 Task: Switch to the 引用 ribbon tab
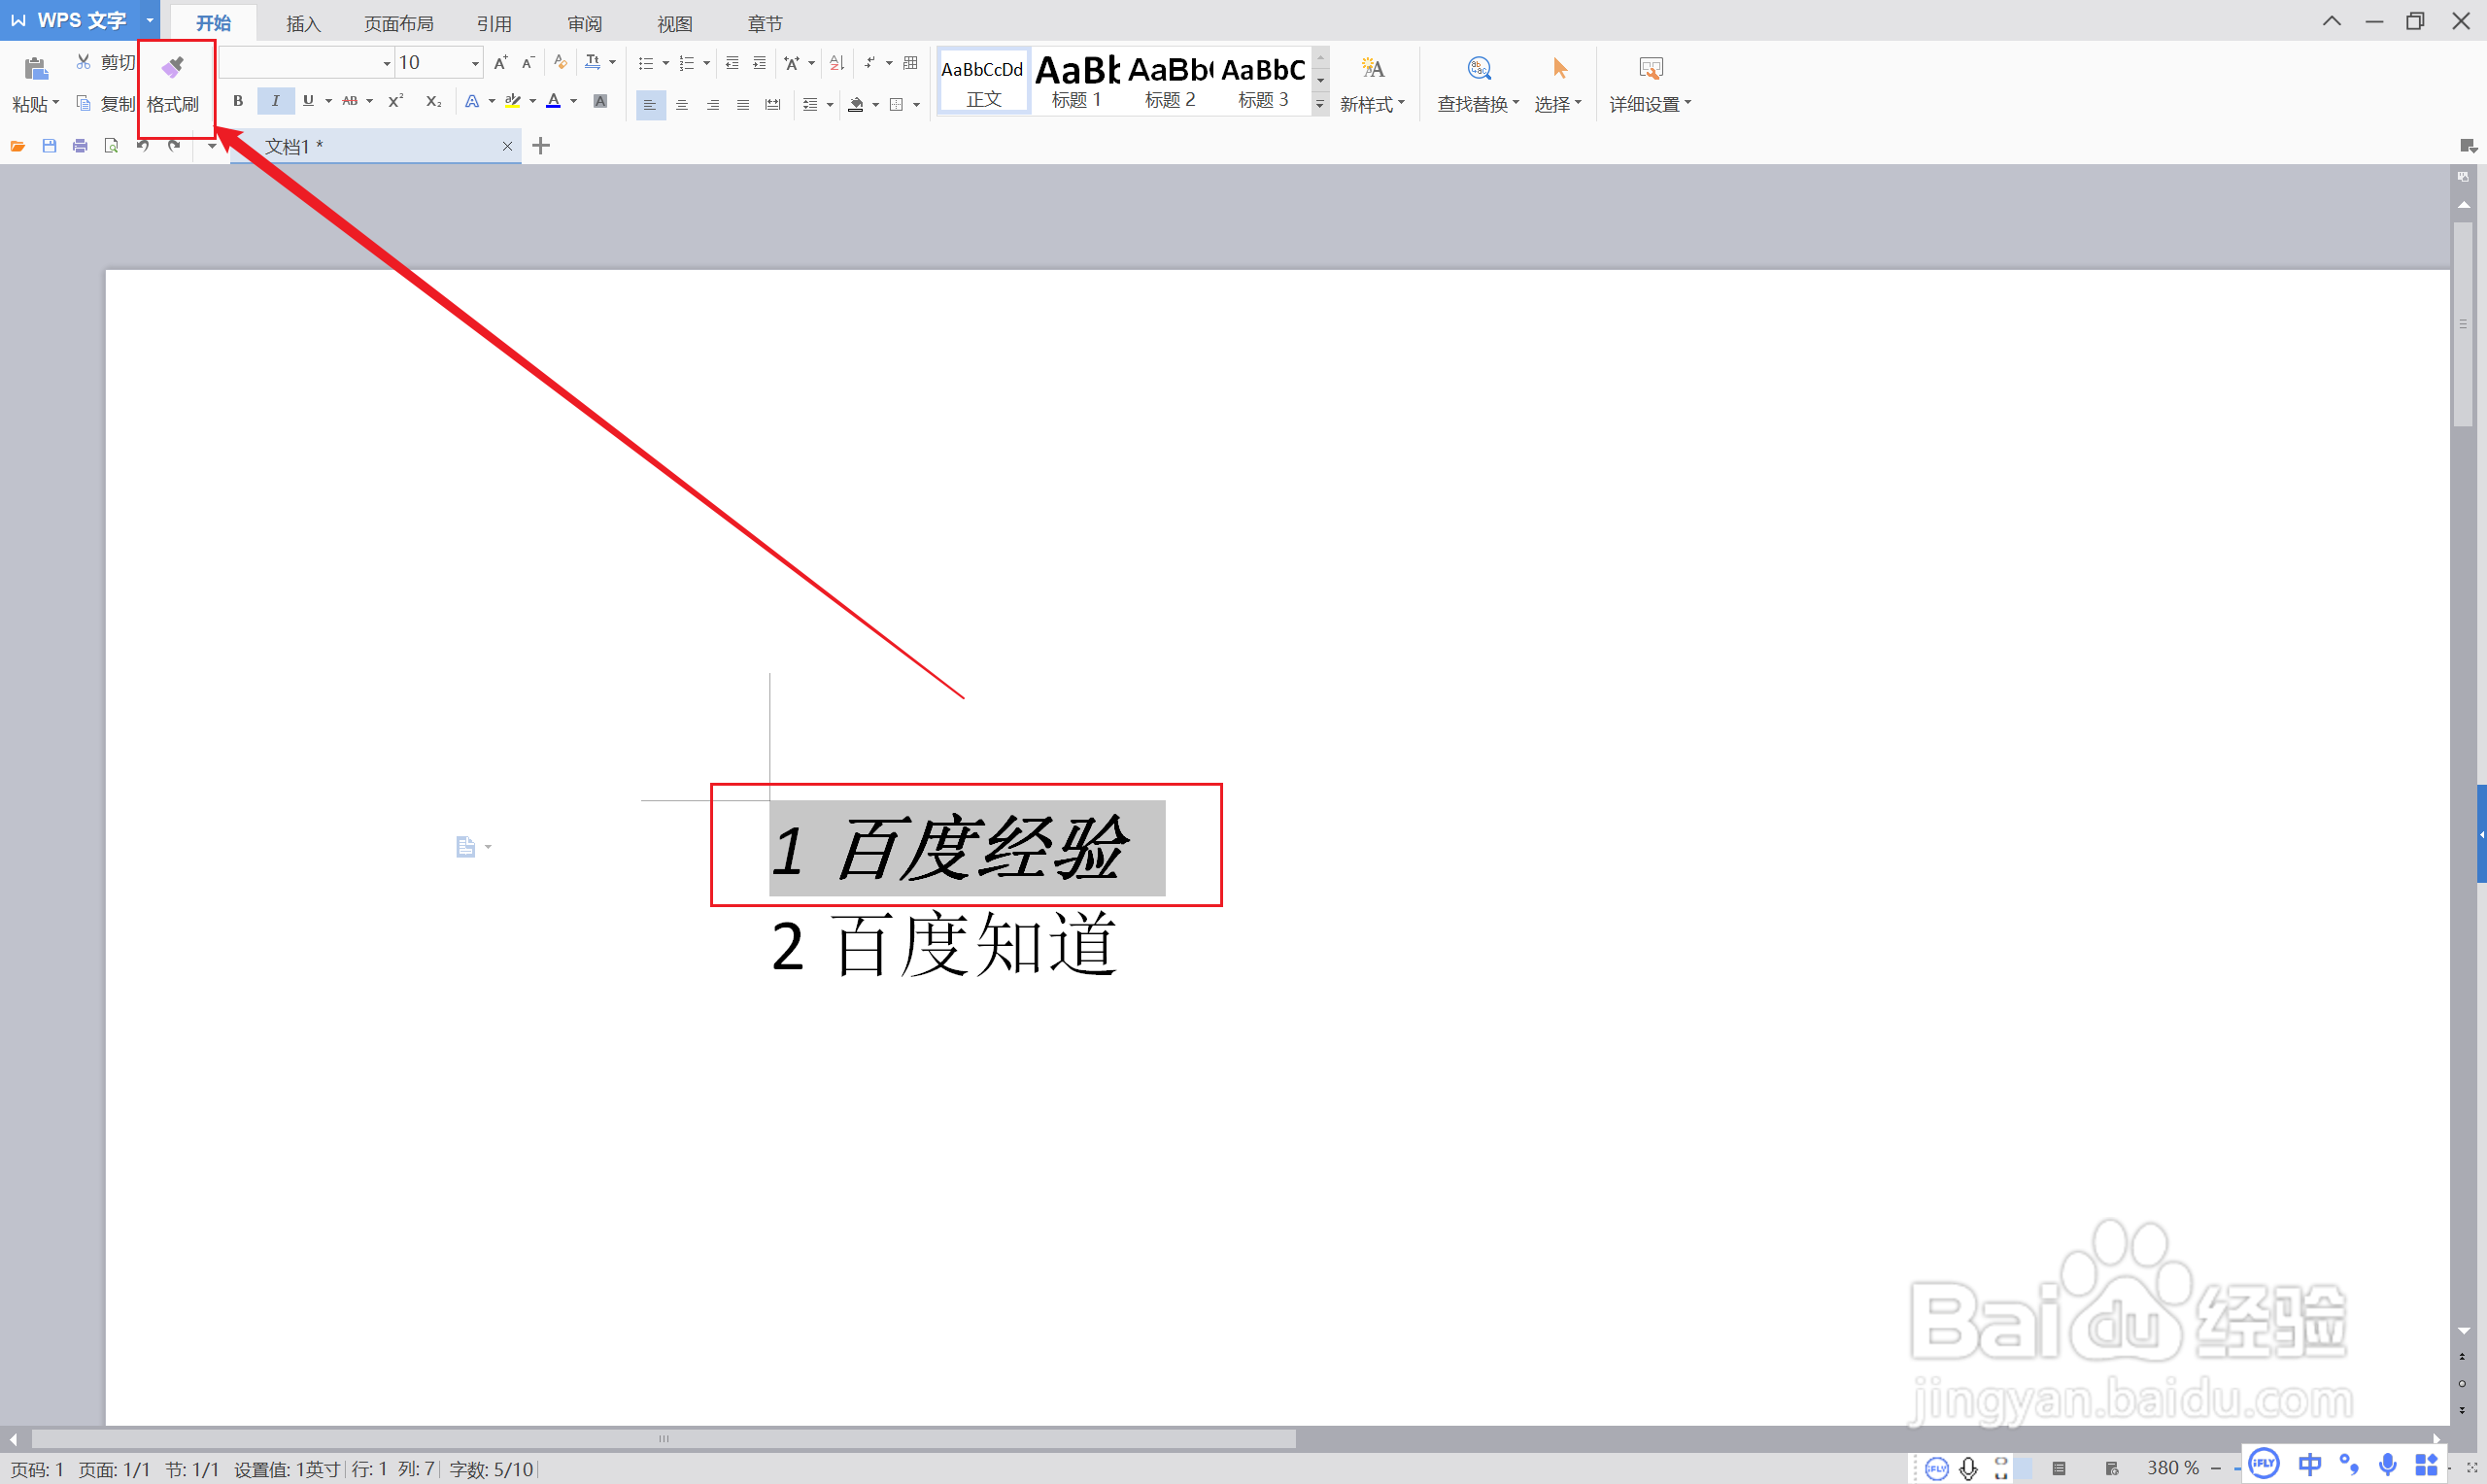point(494,23)
